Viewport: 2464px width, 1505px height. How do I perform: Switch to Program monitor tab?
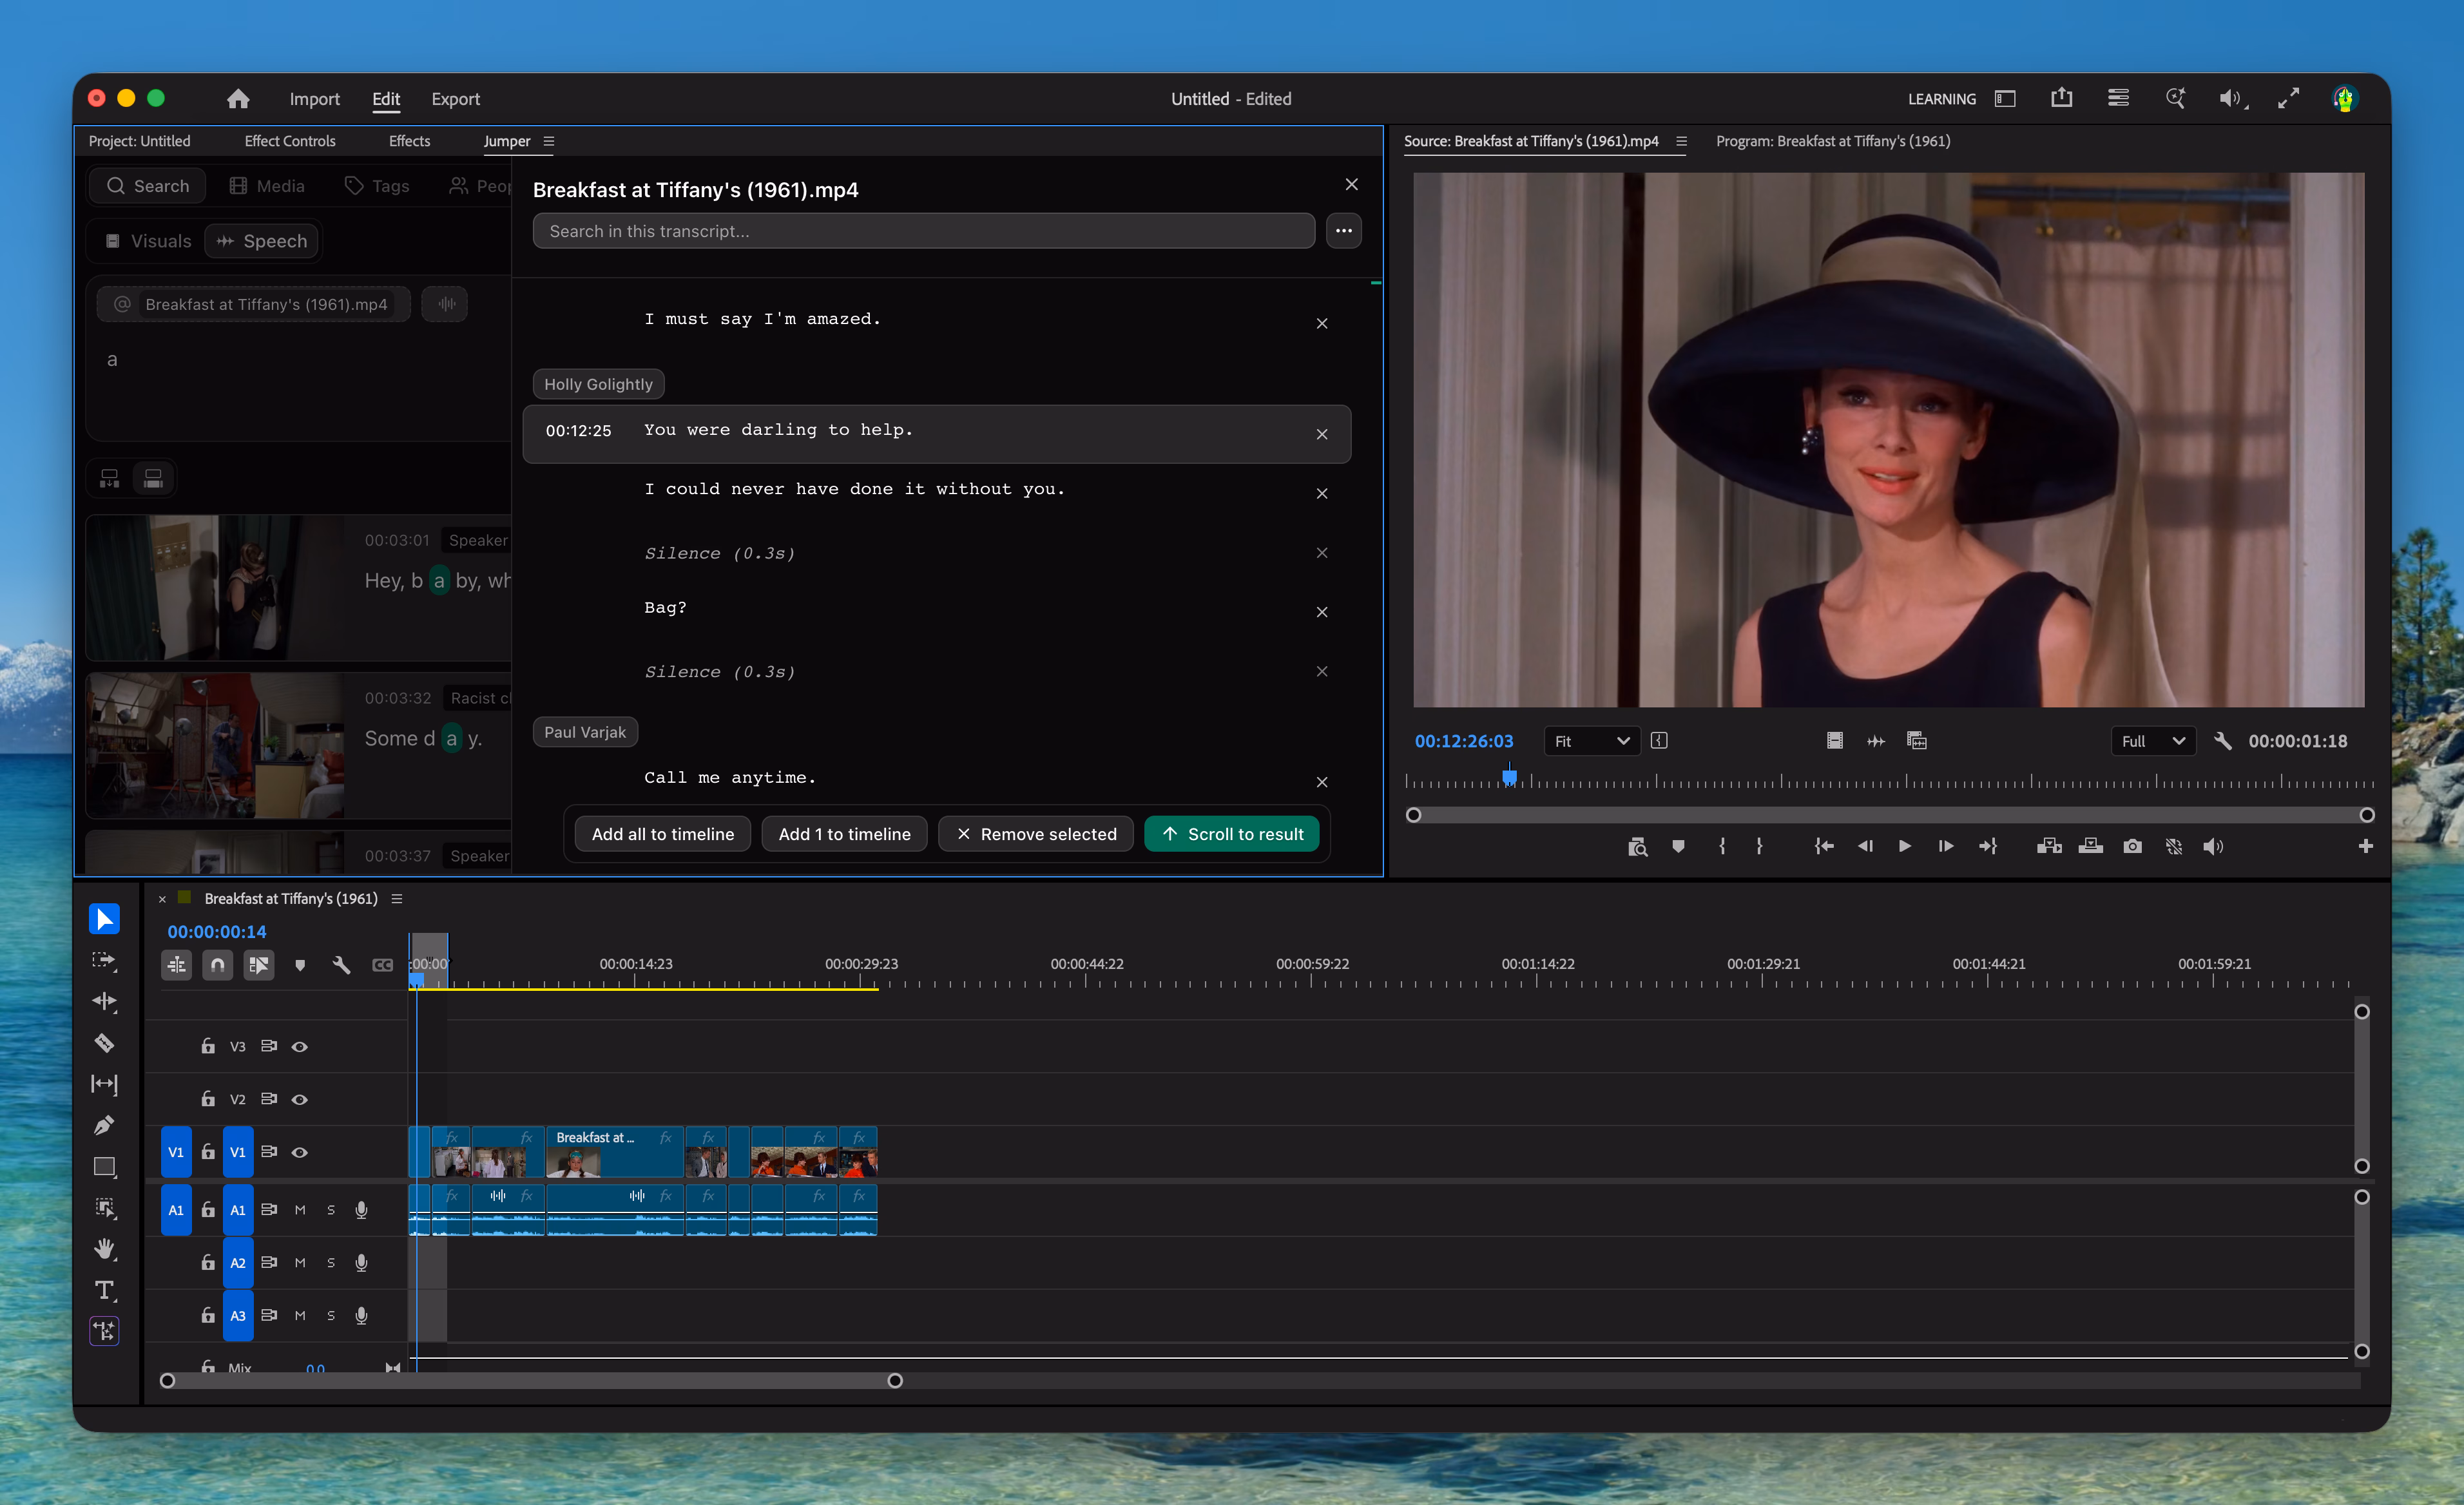pyautogui.click(x=1833, y=141)
